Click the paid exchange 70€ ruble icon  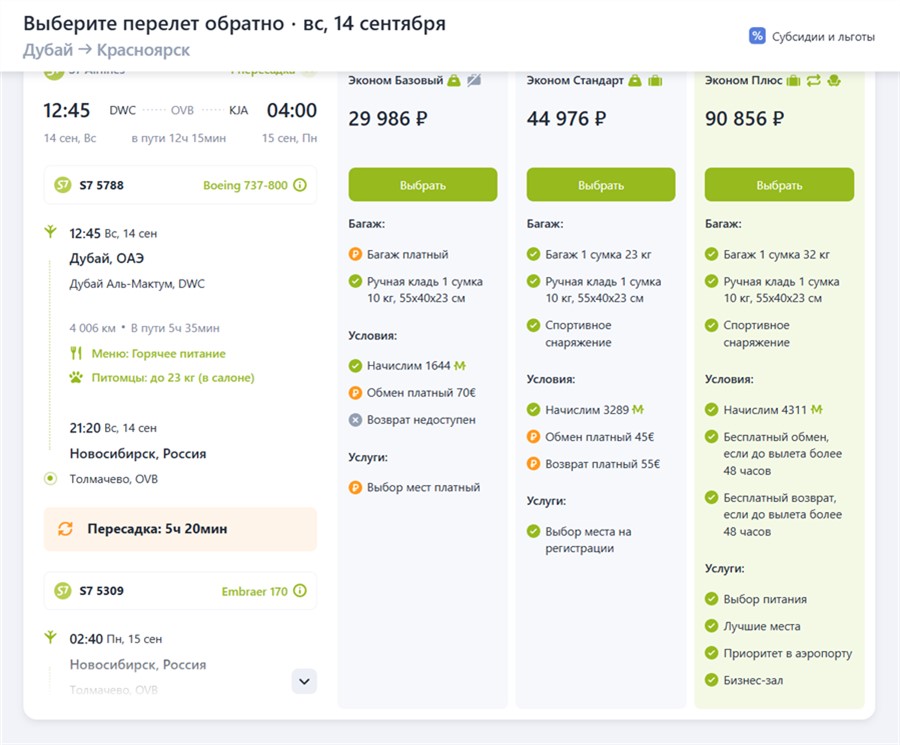[355, 393]
